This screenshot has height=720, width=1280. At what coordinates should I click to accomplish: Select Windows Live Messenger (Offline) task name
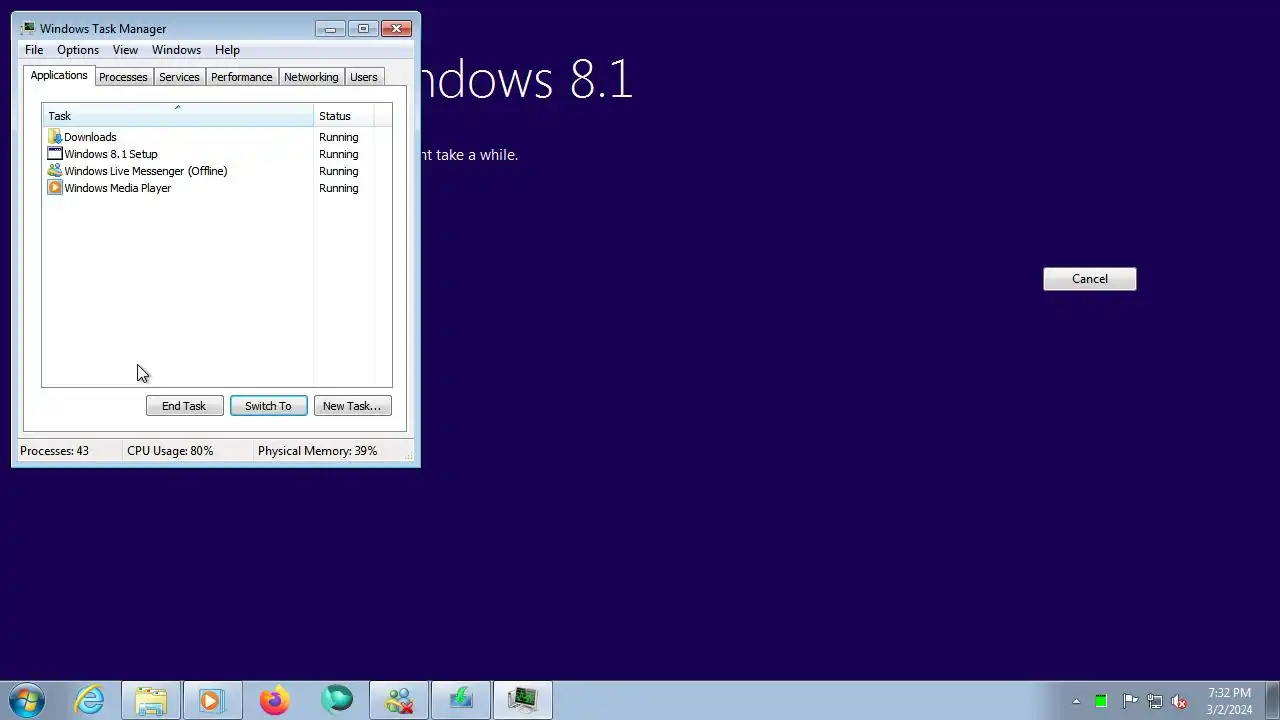(146, 171)
